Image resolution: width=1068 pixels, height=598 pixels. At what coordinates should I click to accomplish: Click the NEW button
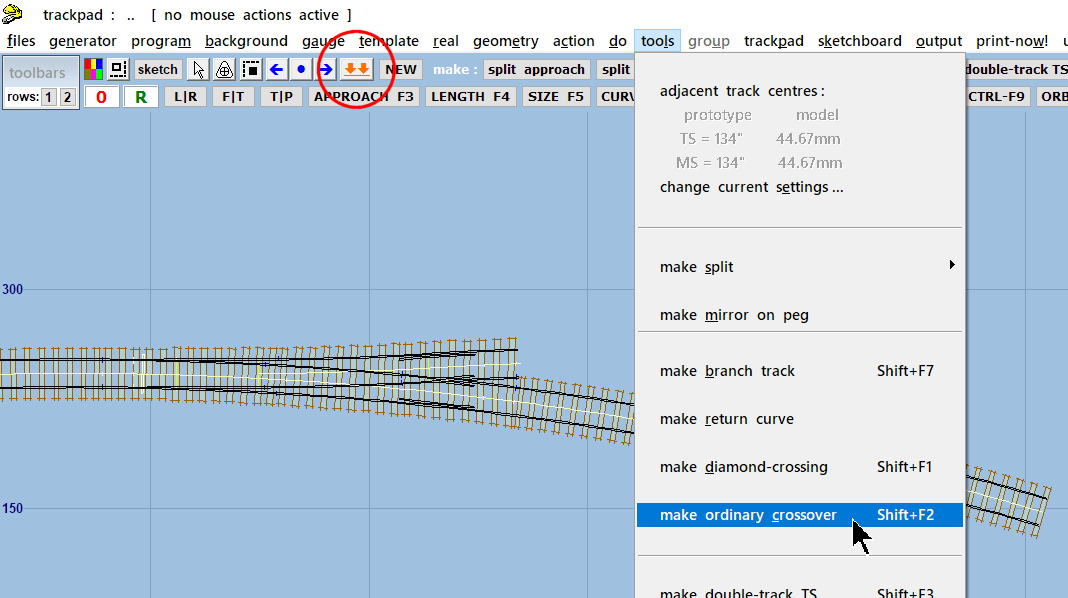pos(400,69)
